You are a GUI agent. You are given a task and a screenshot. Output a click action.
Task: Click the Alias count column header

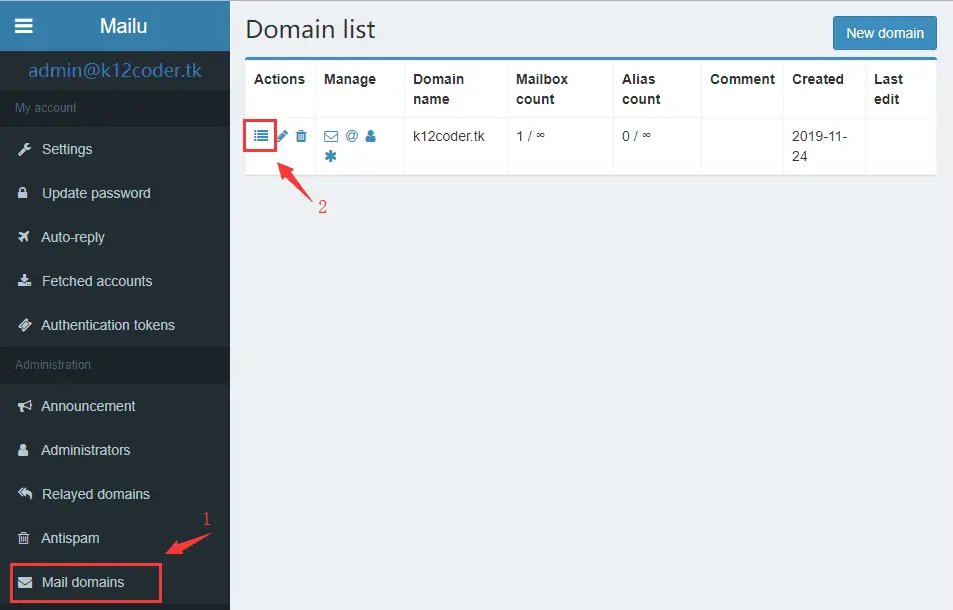641,89
